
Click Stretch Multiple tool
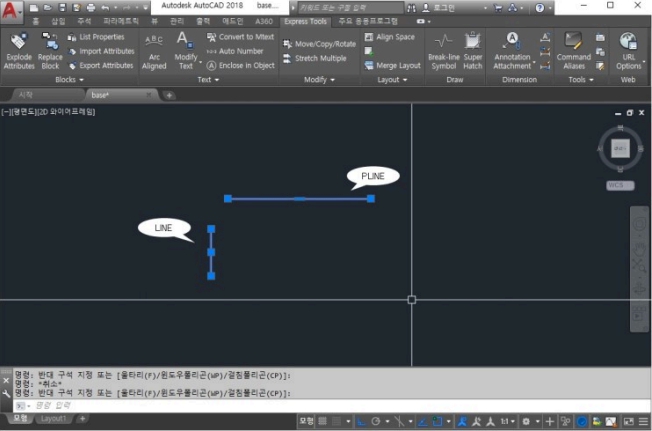pos(314,58)
